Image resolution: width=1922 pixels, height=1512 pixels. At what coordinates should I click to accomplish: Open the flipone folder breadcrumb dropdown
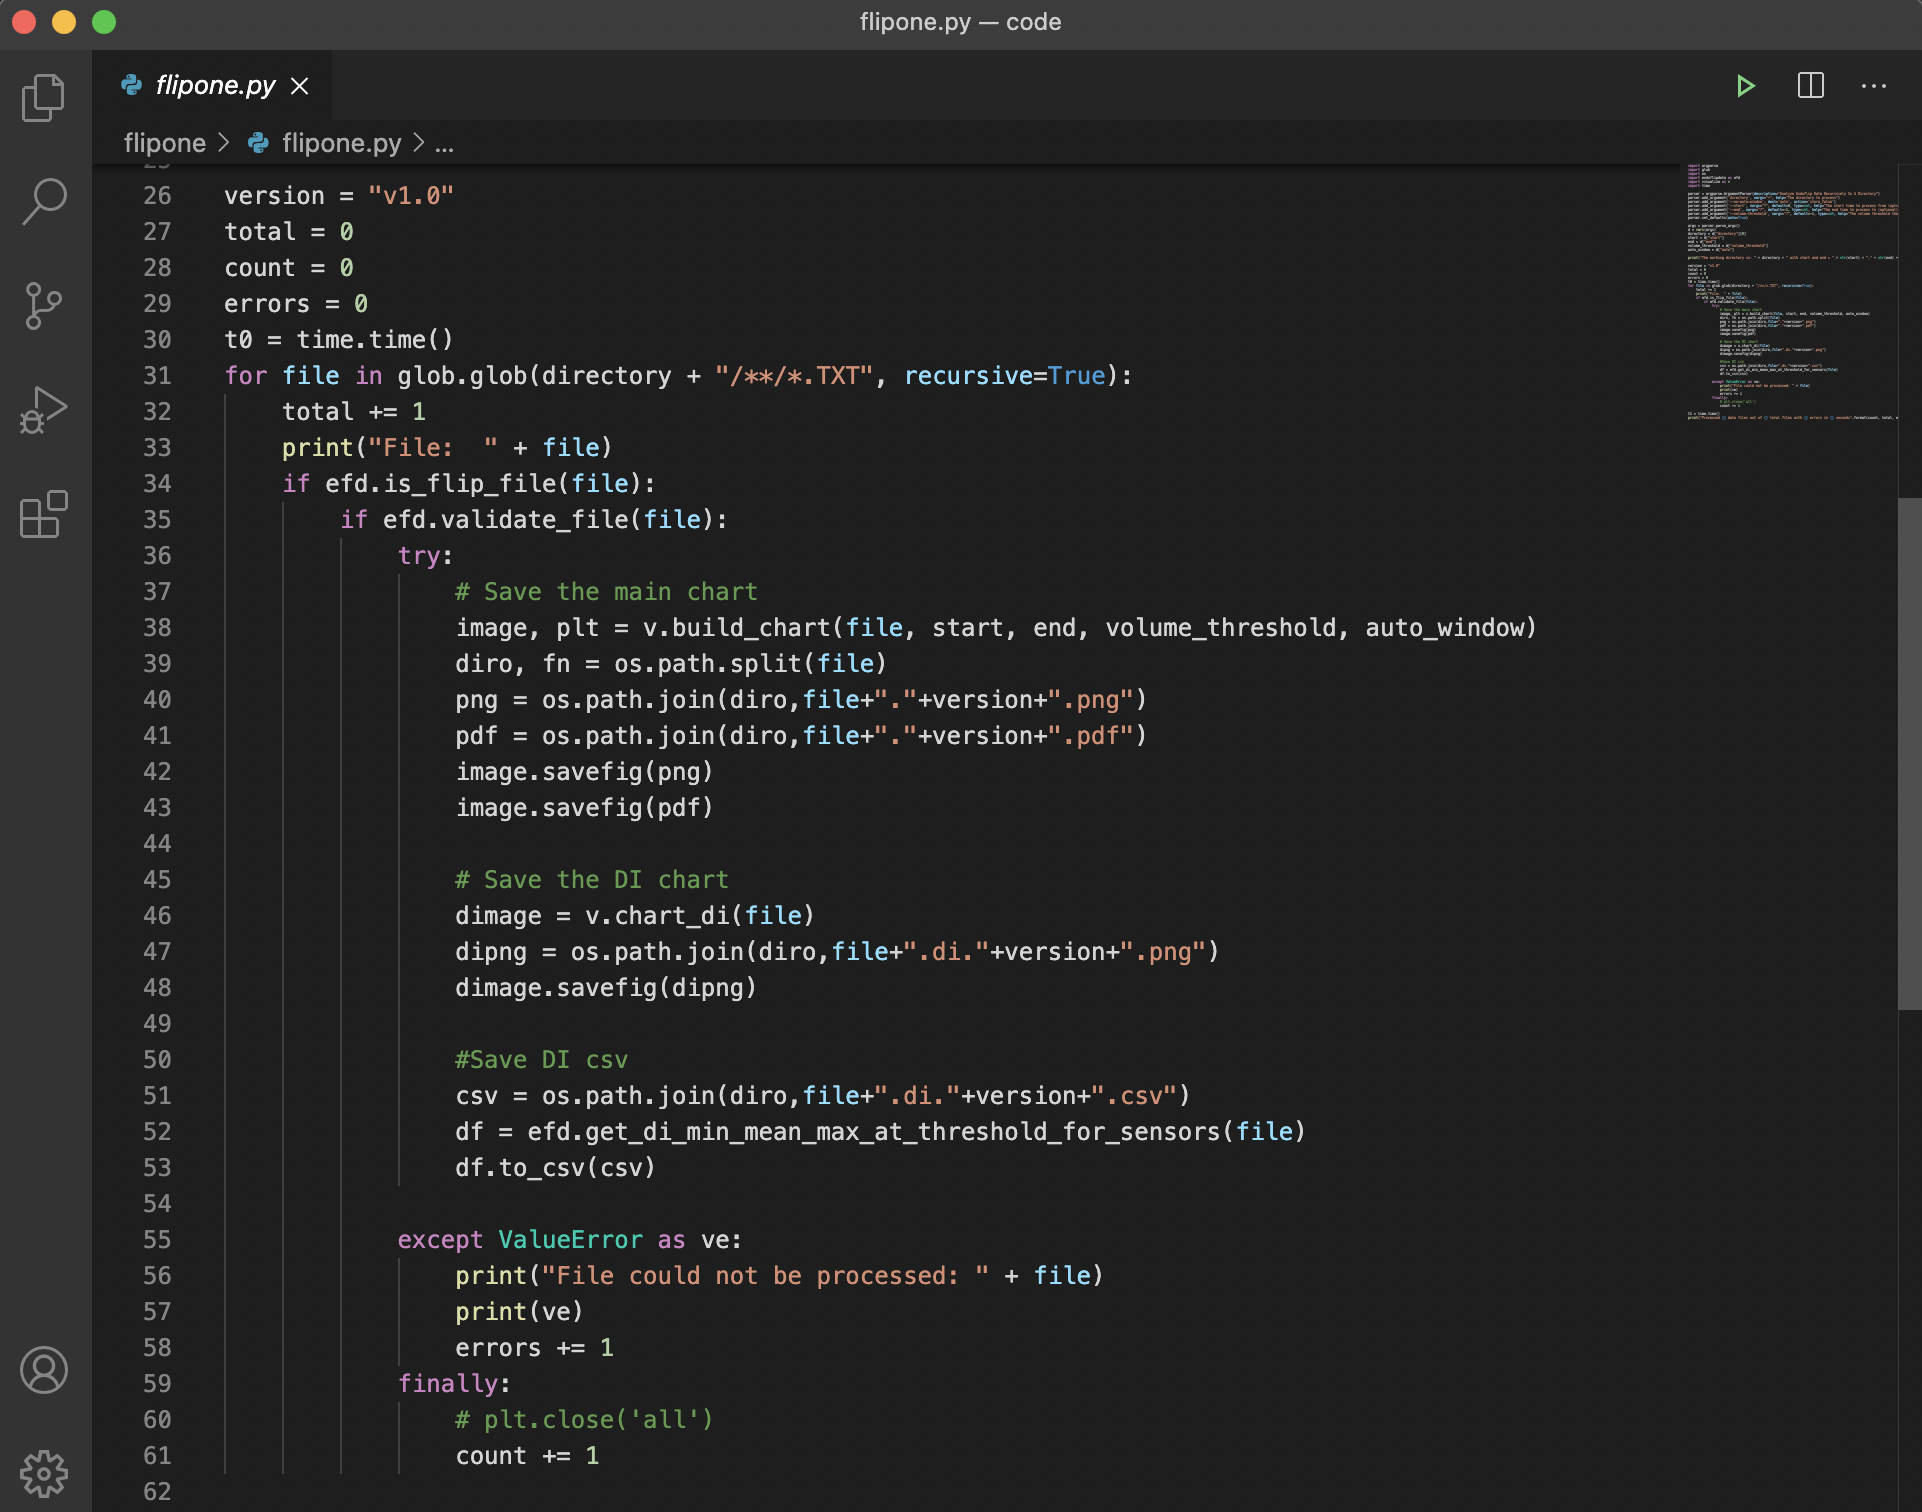tap(163, 143)
